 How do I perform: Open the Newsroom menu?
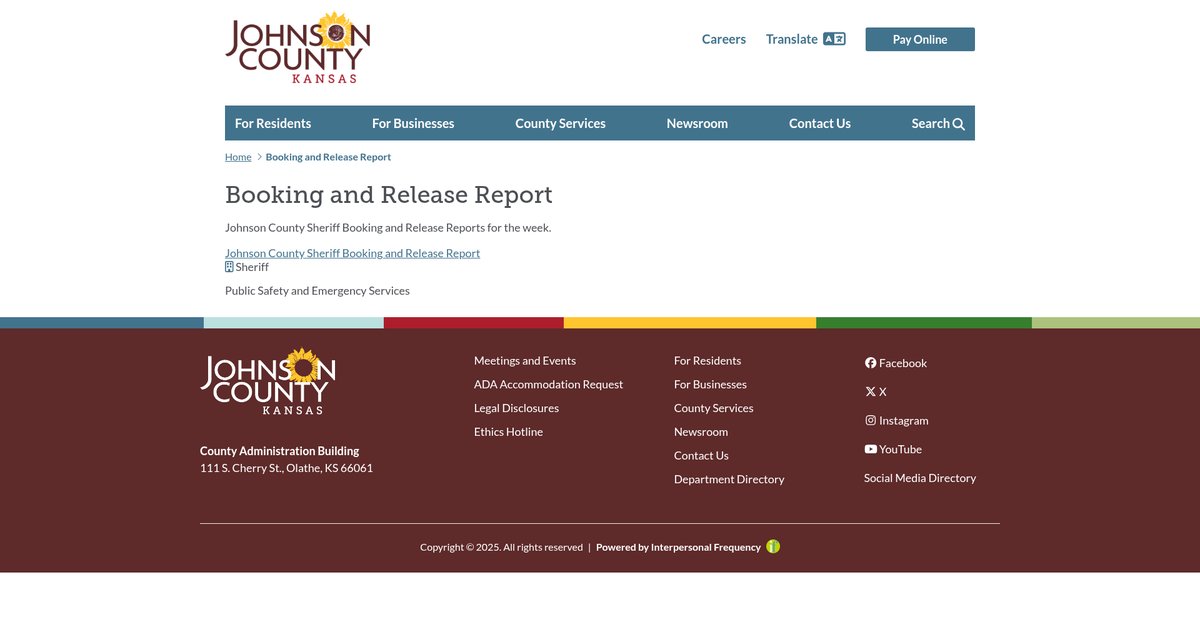(x=697, y=123)
